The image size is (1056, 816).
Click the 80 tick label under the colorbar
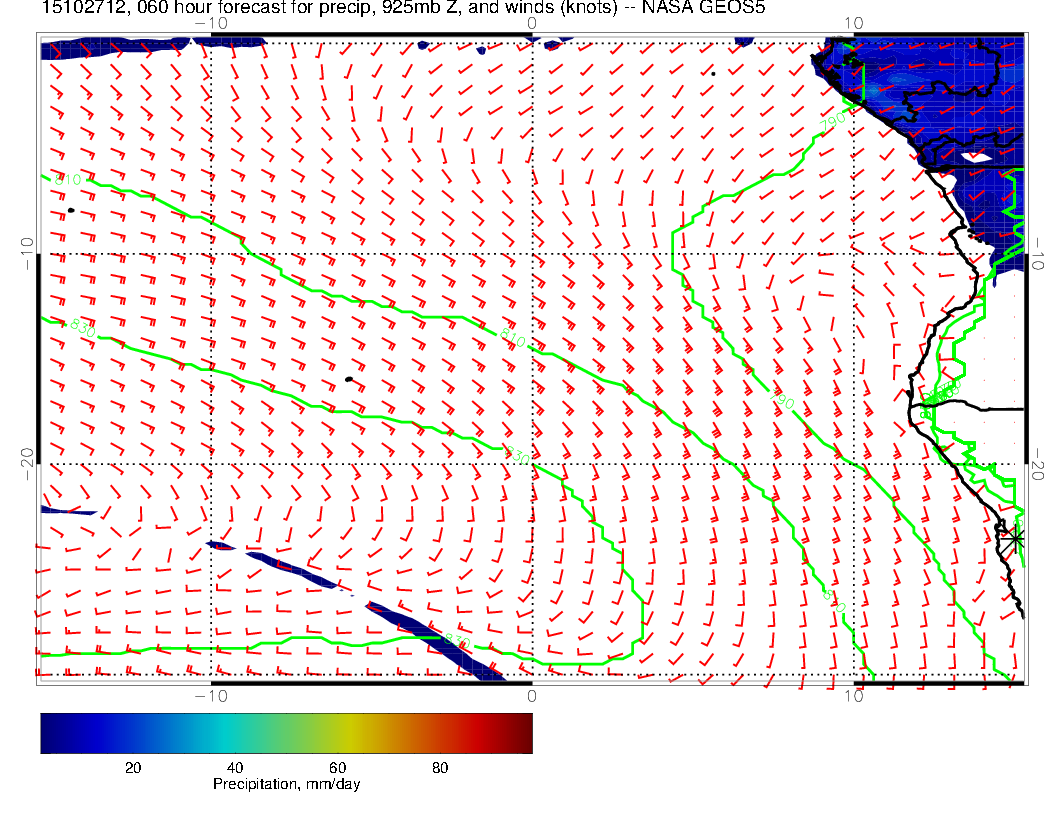[439, 767]
